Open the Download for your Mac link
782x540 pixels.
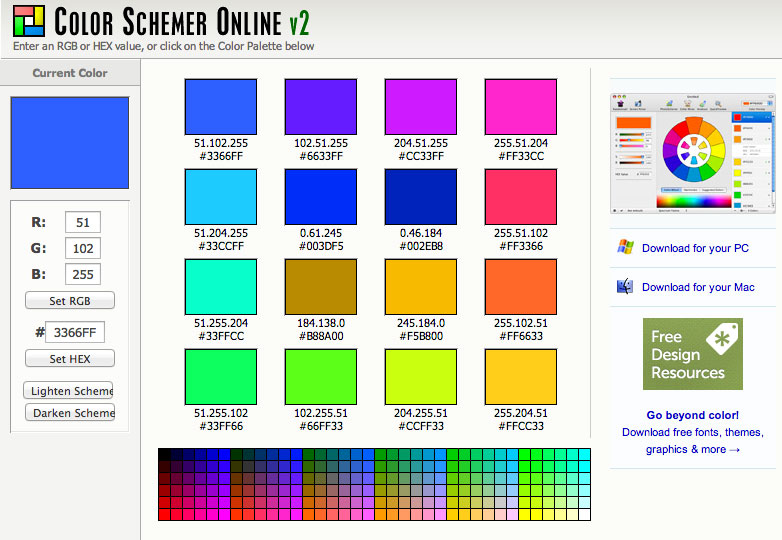[698, 287]
